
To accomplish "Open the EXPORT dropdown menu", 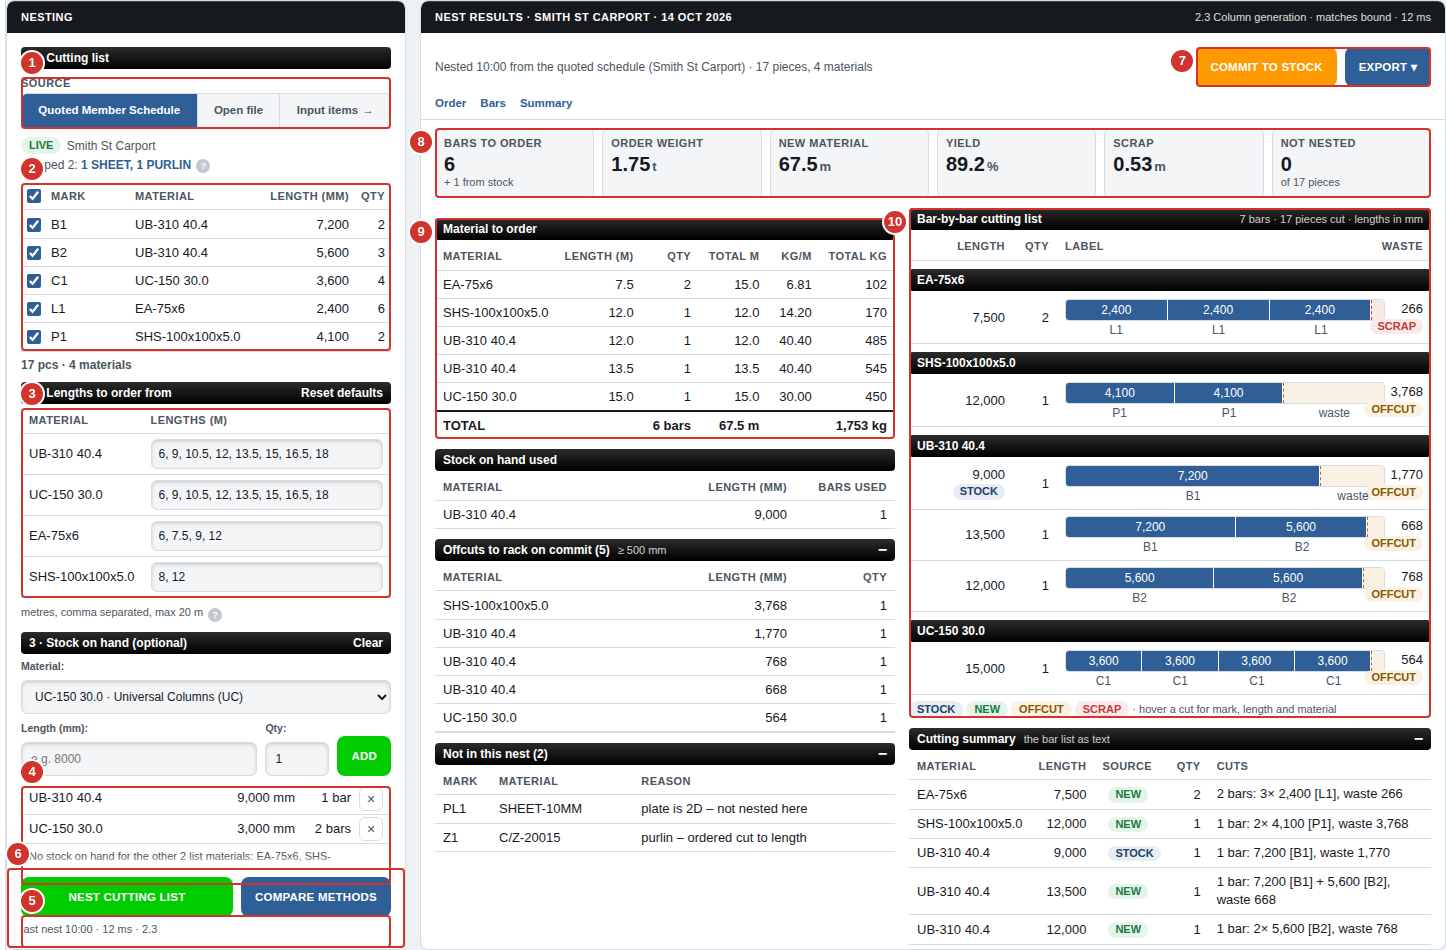I will click(x=1387, y=67).
